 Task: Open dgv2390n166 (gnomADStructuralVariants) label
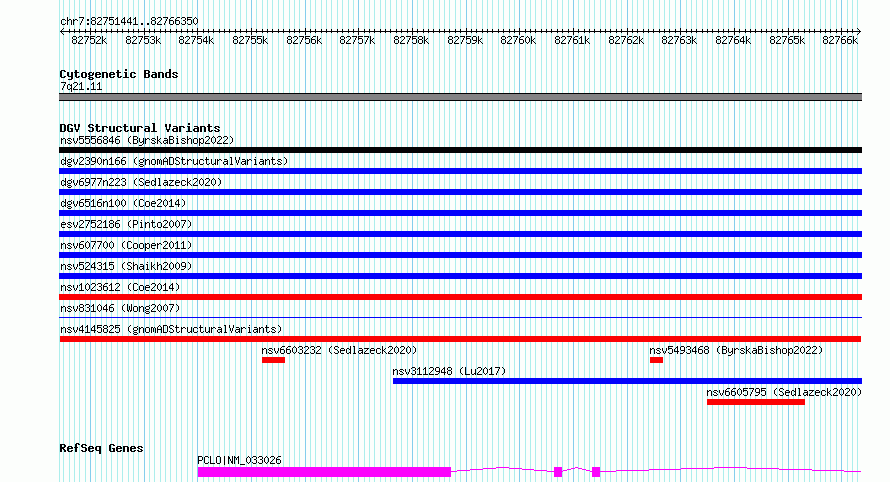coord(174,161)
